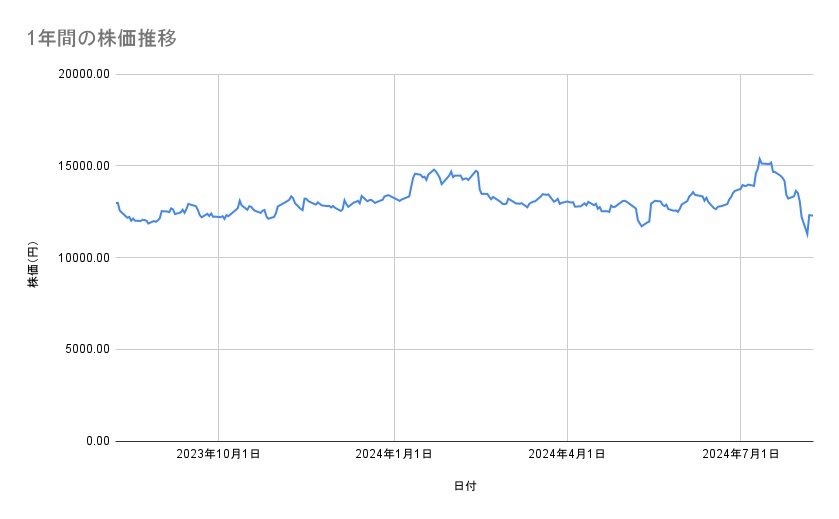Select the 2024年4月1日 date label
839x519 pixels.
pos(567,455)
